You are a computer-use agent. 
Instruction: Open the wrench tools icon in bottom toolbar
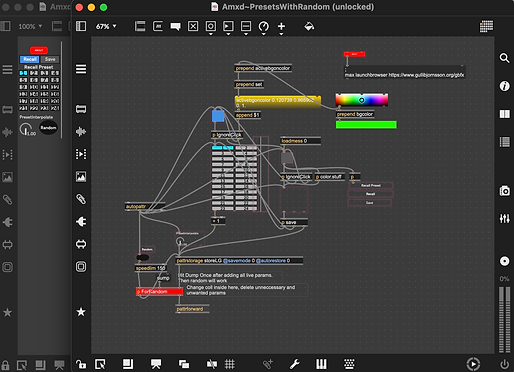click(x=294, y=364)
